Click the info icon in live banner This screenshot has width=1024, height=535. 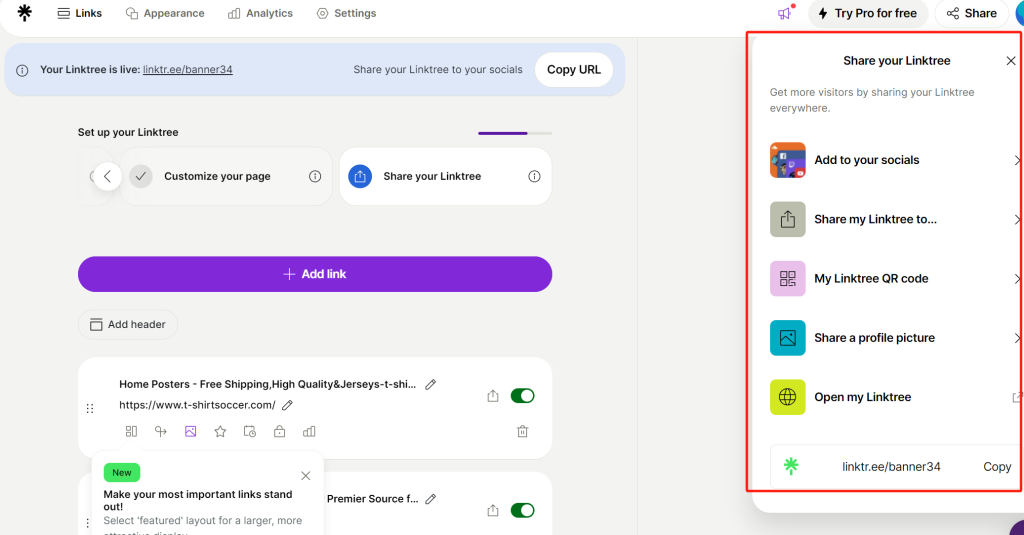(22, 70)
